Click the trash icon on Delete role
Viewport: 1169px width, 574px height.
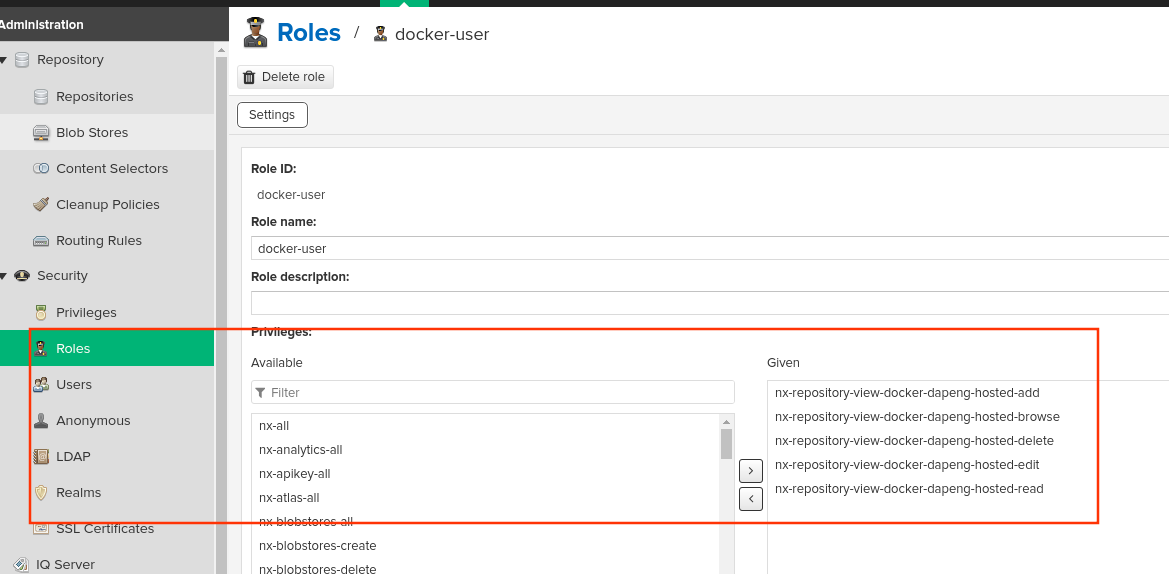click(250, 77)
